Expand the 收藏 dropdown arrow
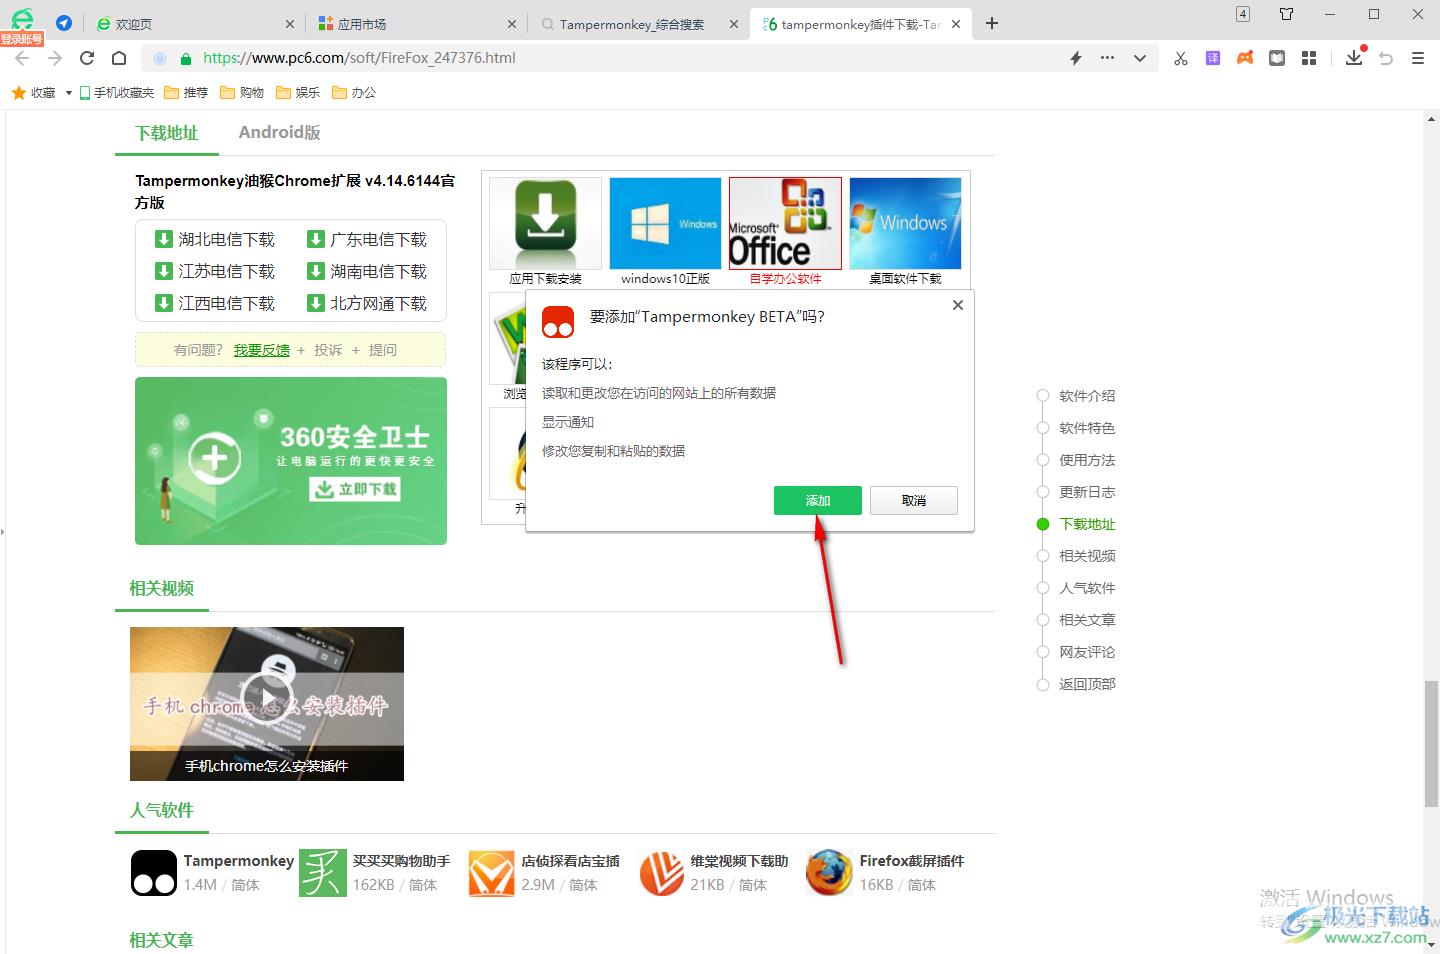This screenshot has height=954, width=1440. point(68,93)
